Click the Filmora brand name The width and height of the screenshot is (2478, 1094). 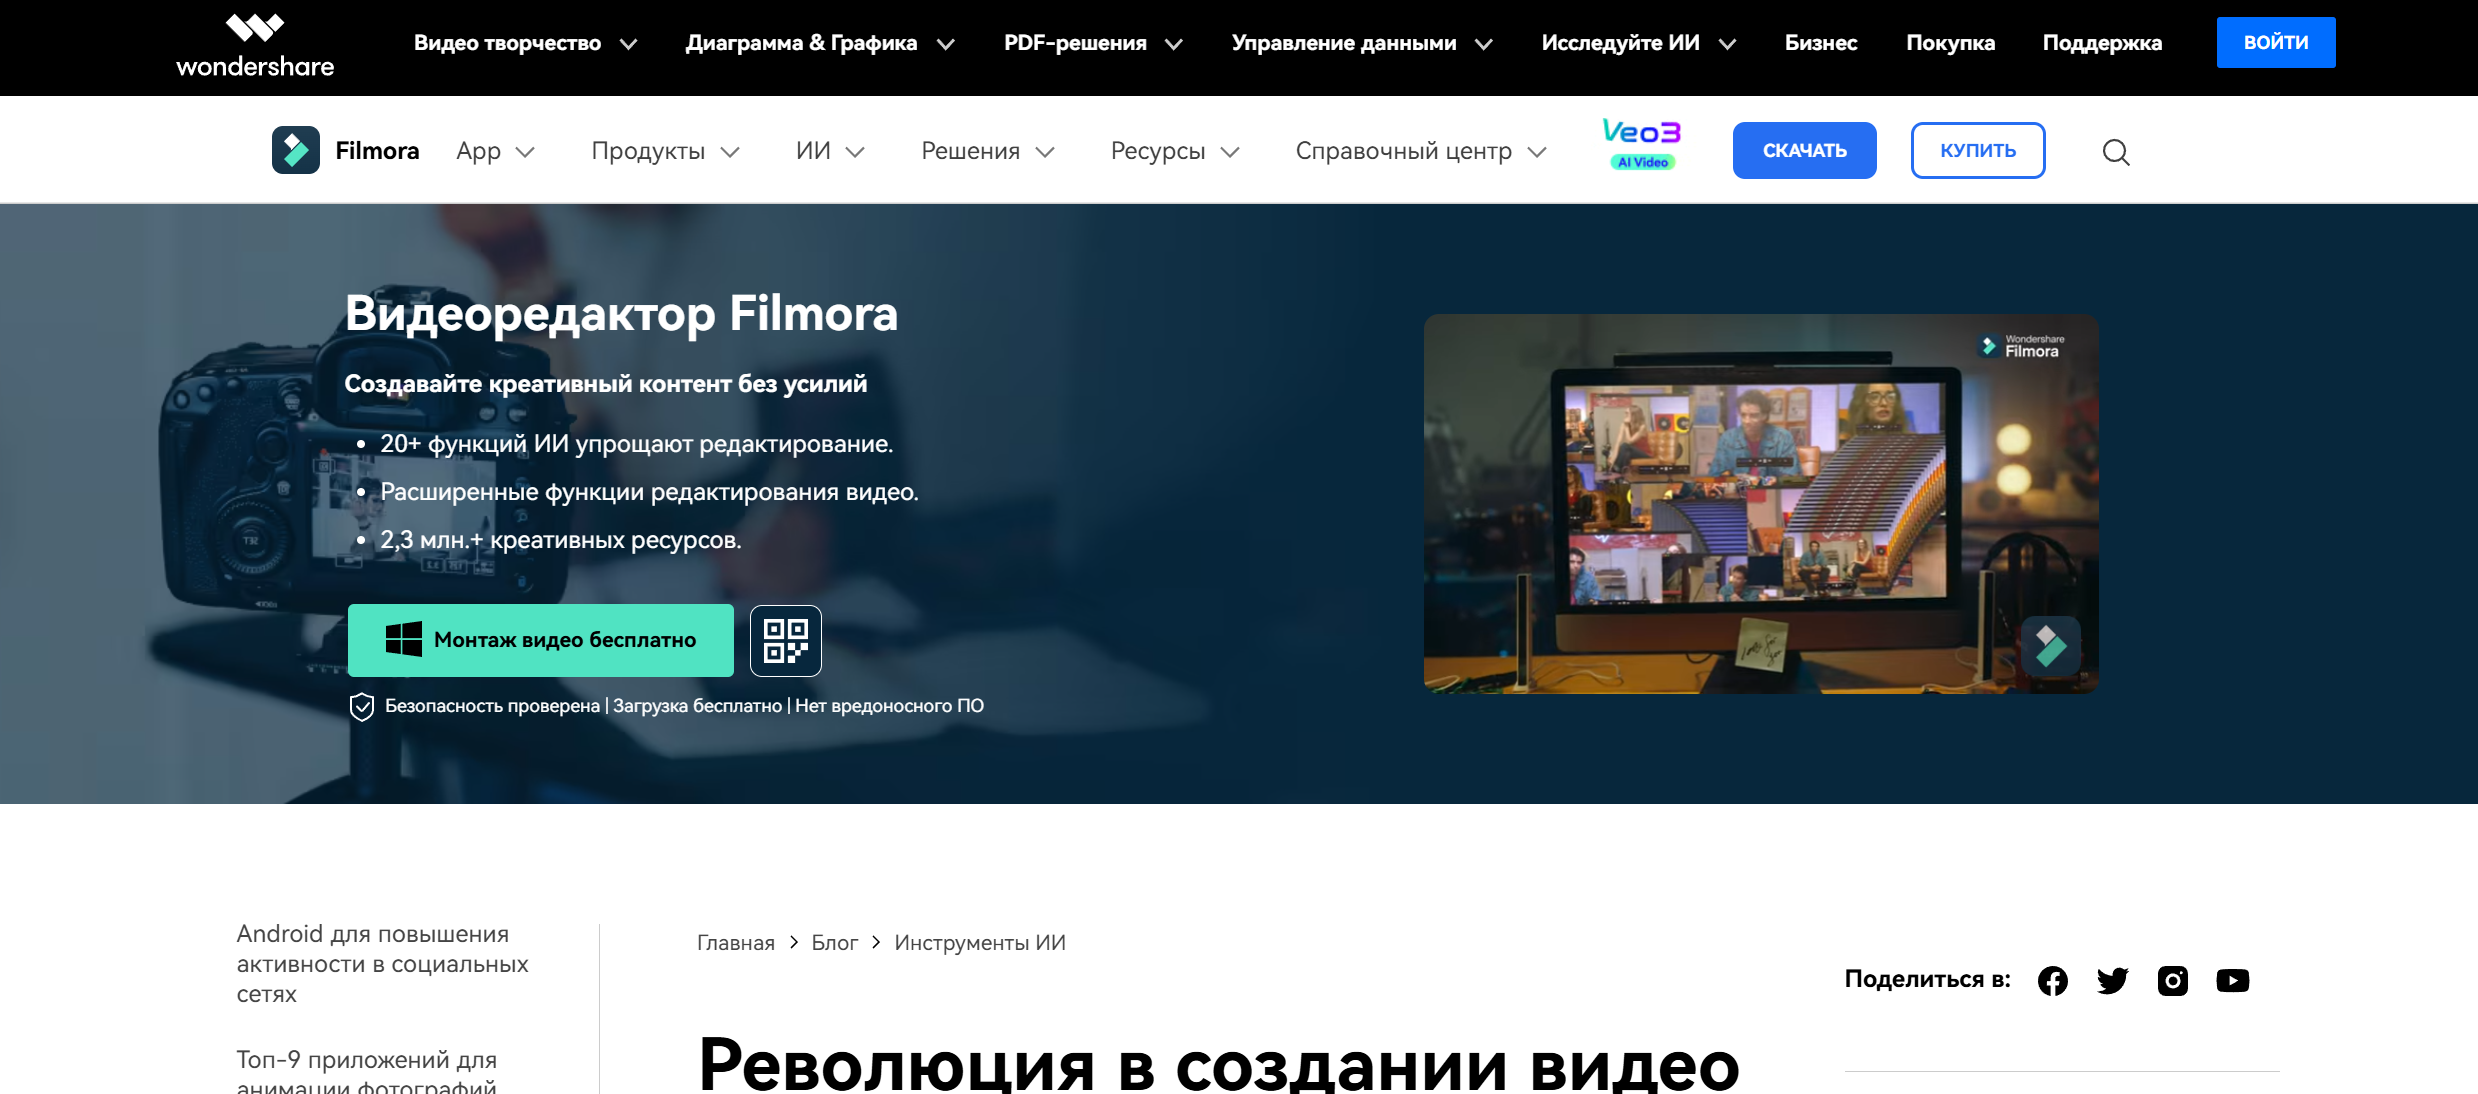pyautogui.click(x=377, y=151)
